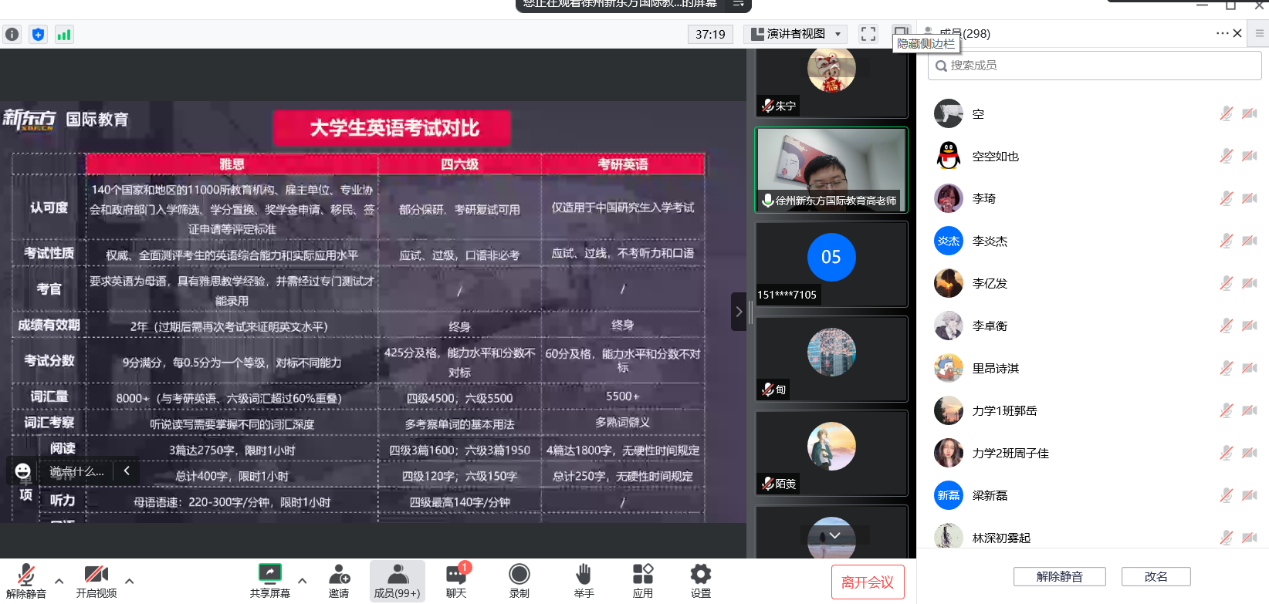Toggle microphone with 解除静音 in the toolbar
Screen dimensions: 1269x604
[x=26, y=580]
